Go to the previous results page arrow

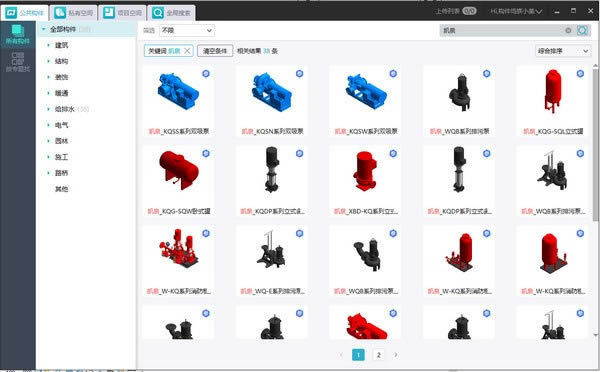click(x=341, y=355)
